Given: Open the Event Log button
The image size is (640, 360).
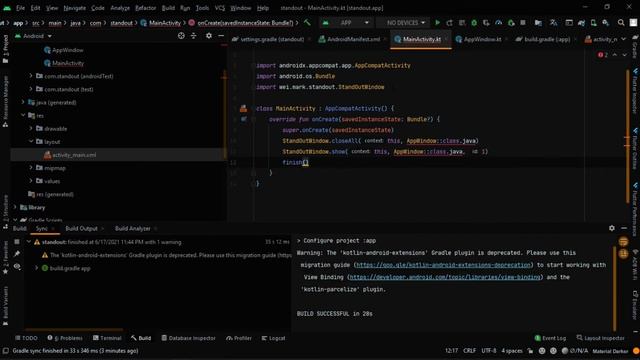Looking at the screenshot, I should click(550, 338).
